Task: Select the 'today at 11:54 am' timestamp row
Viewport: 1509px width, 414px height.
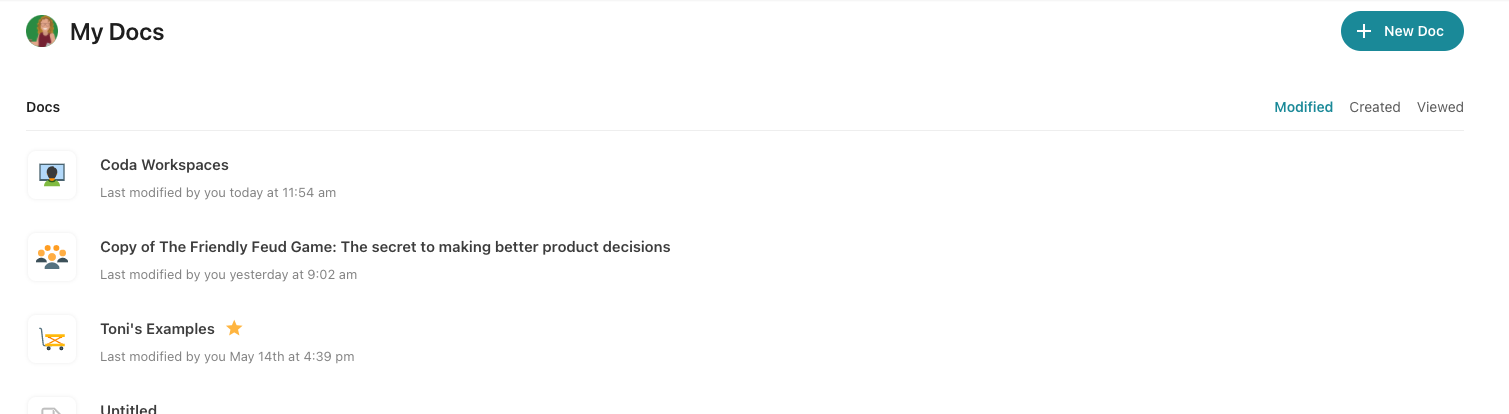Action: [x=218, y=192]
